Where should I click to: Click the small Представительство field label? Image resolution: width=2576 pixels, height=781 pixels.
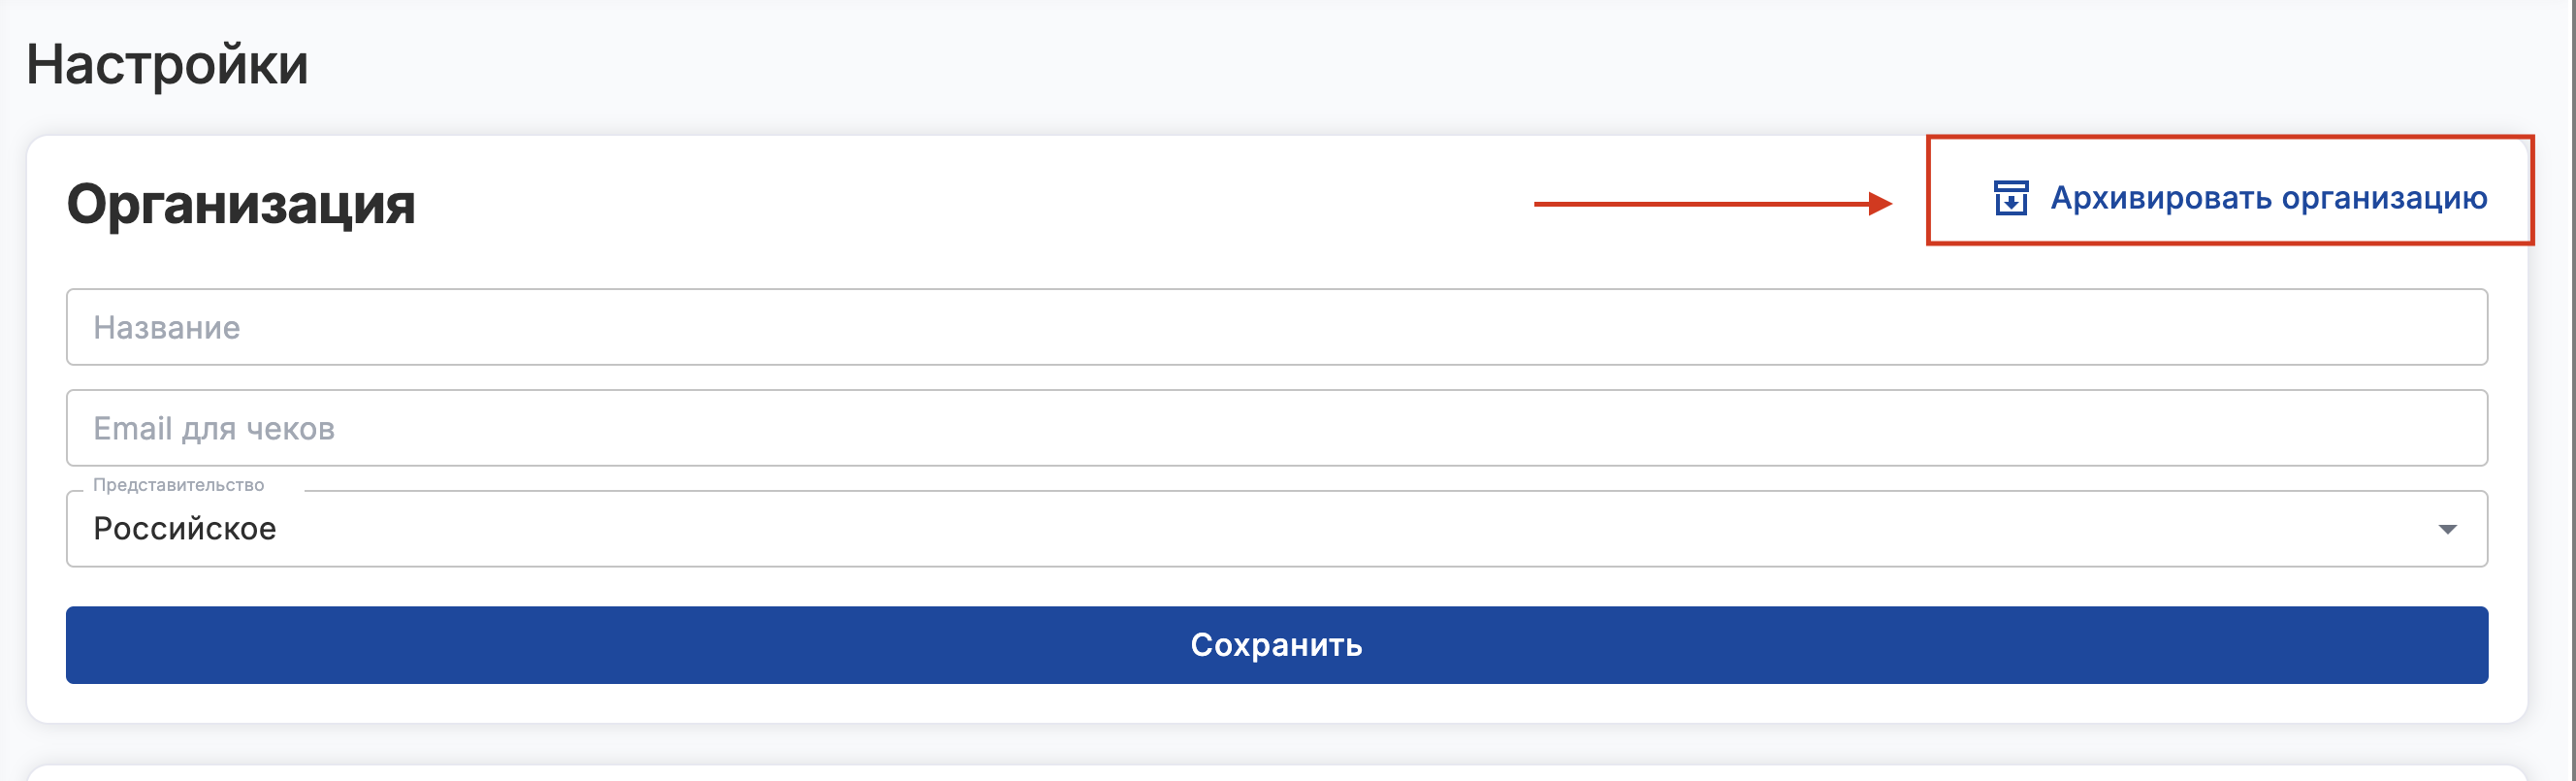178,485
